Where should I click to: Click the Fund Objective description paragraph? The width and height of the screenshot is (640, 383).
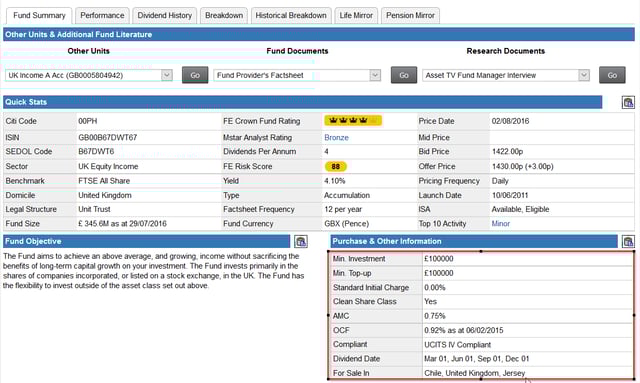coord(153,271)
